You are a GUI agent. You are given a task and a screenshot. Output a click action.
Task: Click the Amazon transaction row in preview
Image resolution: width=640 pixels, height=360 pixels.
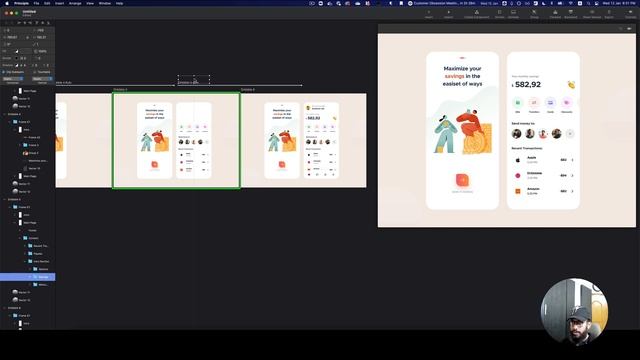click(x=543, y=191)
